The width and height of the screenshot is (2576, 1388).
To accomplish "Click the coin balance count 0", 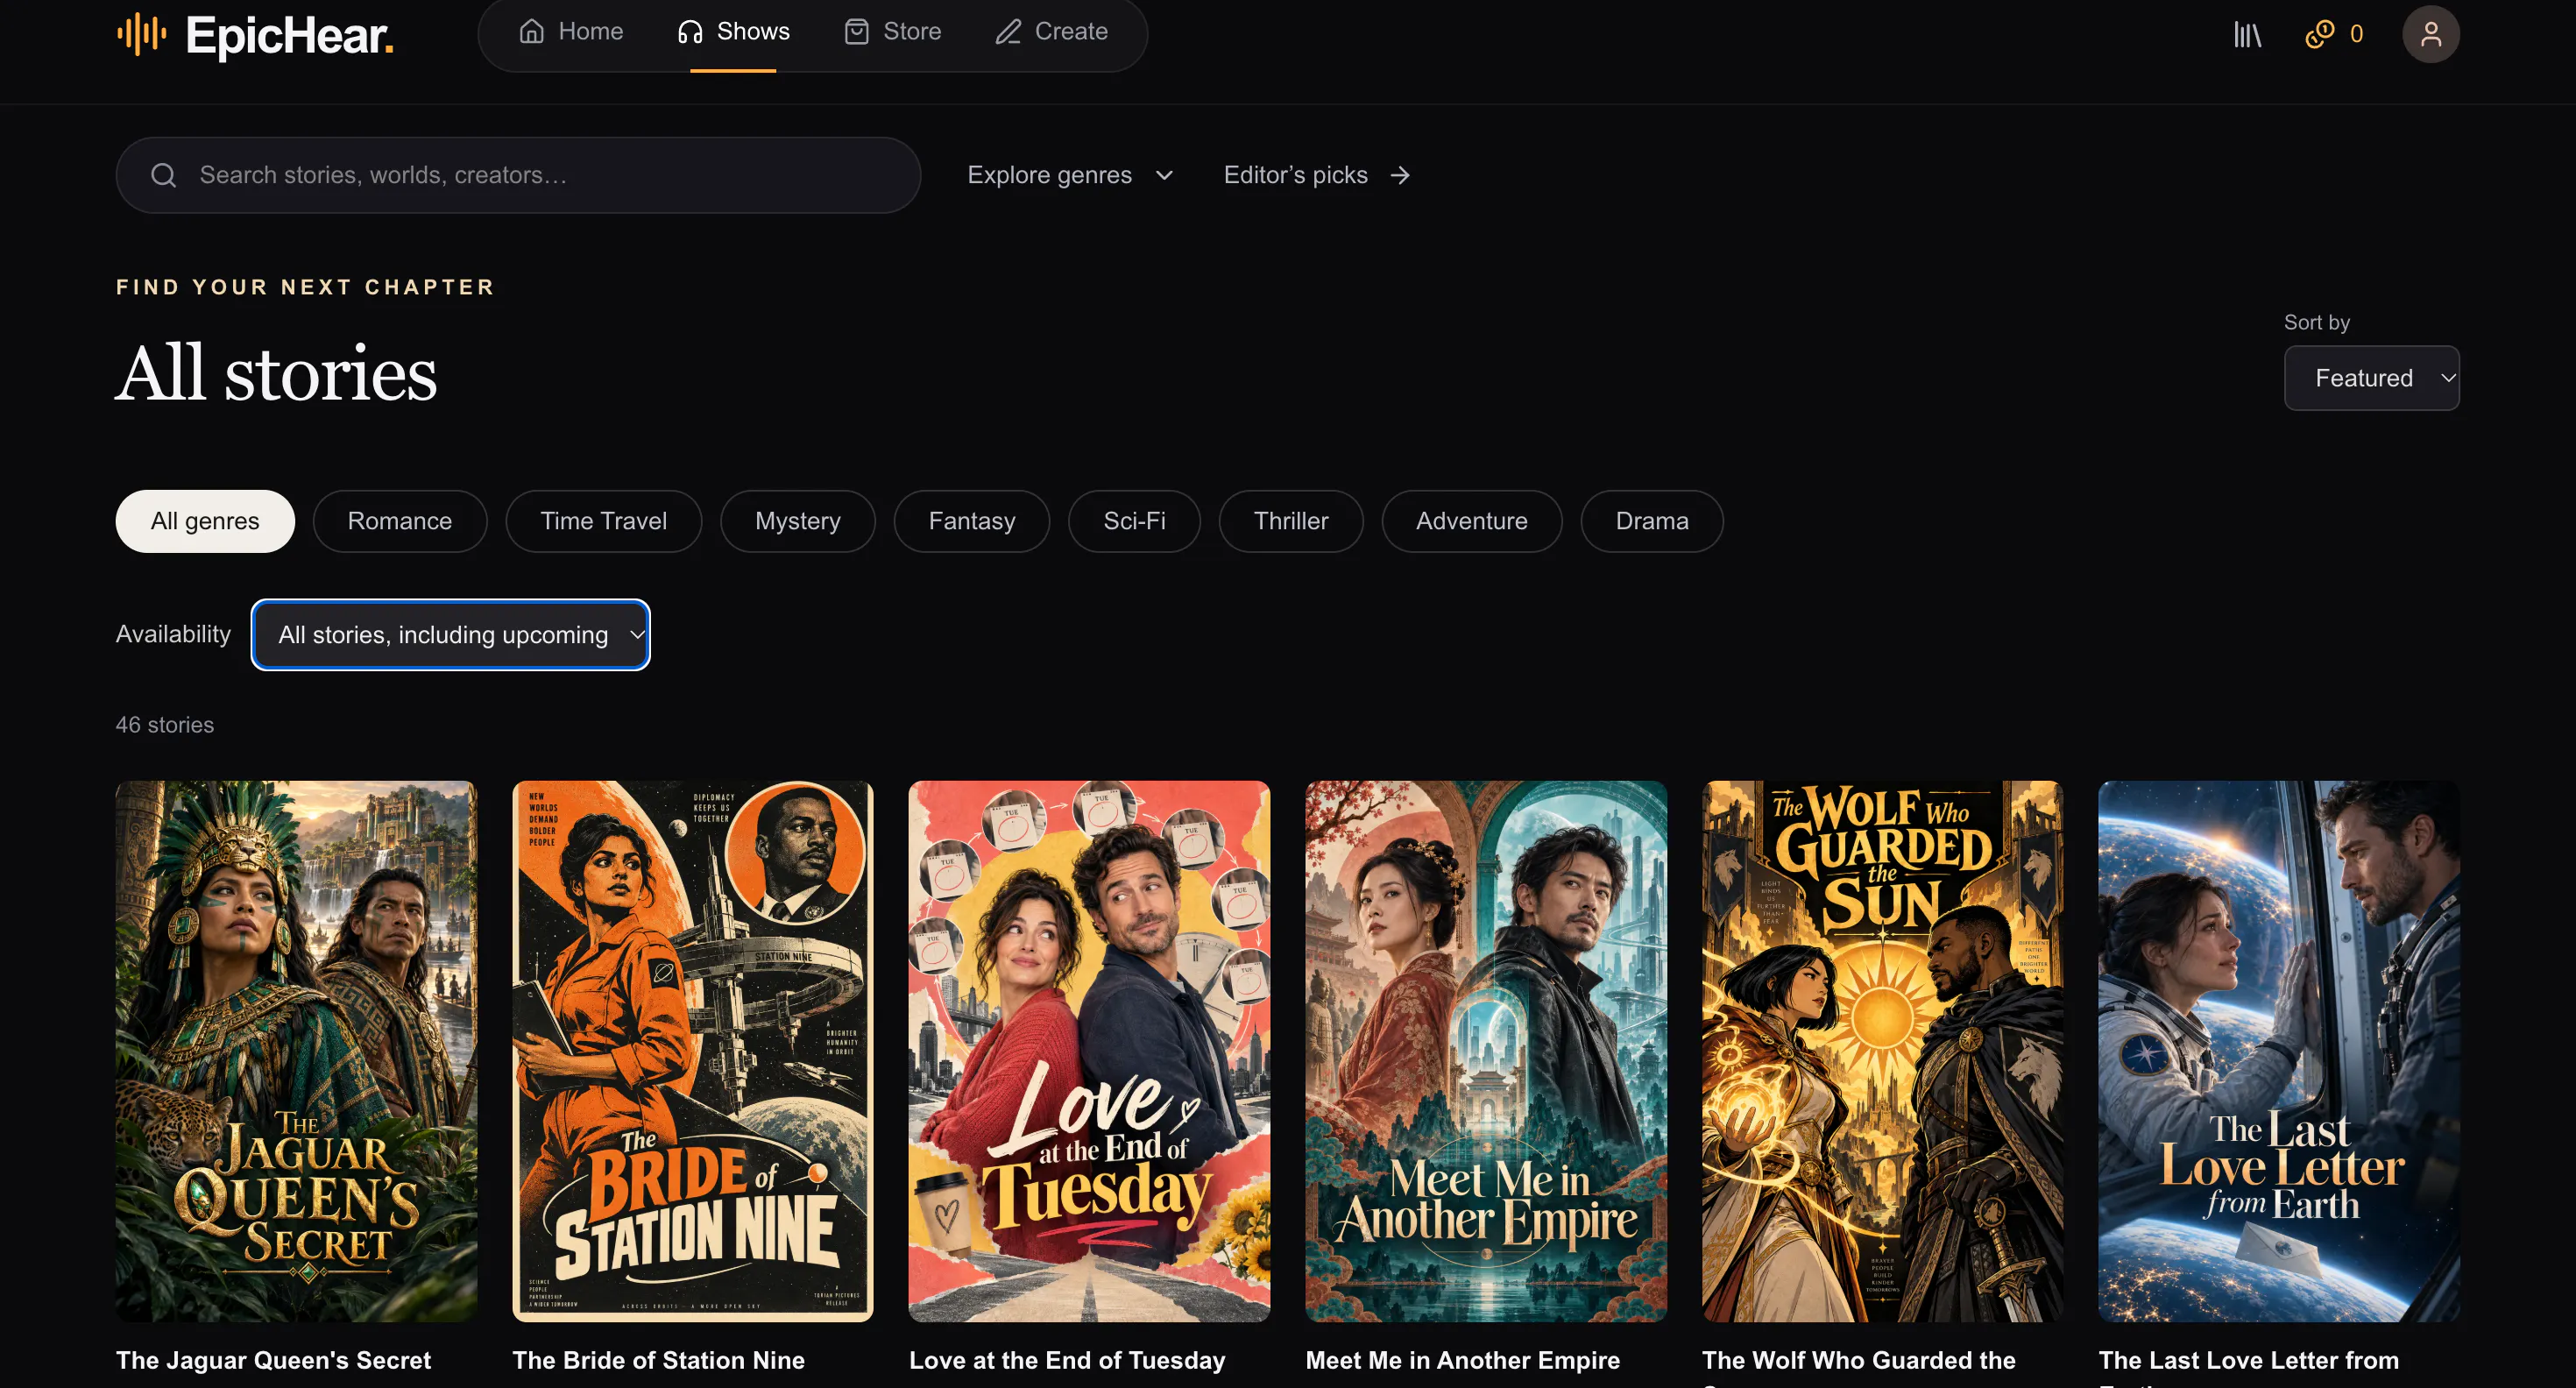I will (x=2357, y=35).
